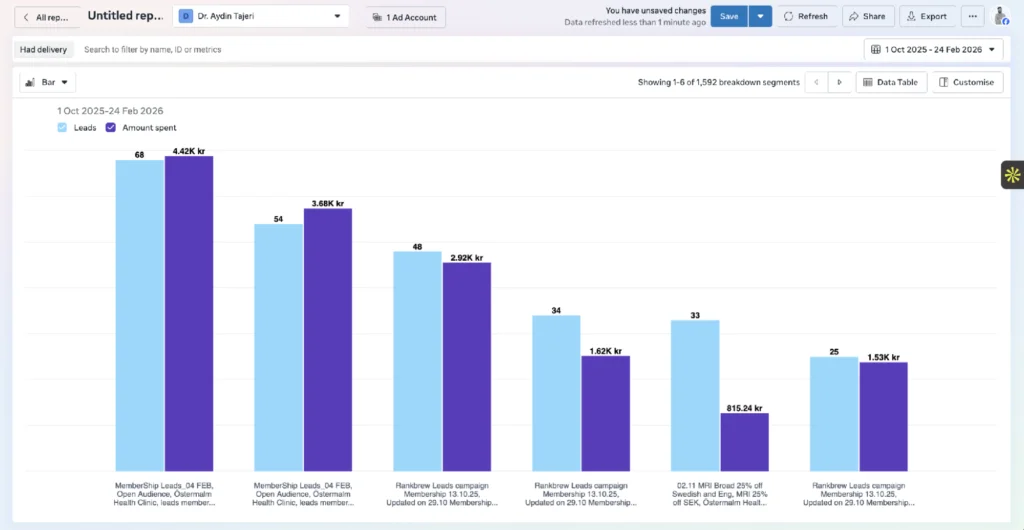
Task: Open the Data Table view
Action: [x=891, y=82]
